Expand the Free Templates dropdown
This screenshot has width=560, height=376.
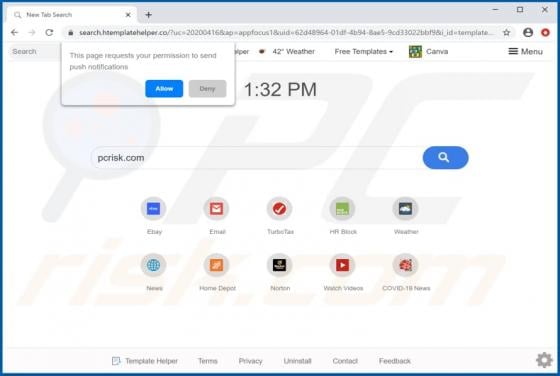(364, 51)
